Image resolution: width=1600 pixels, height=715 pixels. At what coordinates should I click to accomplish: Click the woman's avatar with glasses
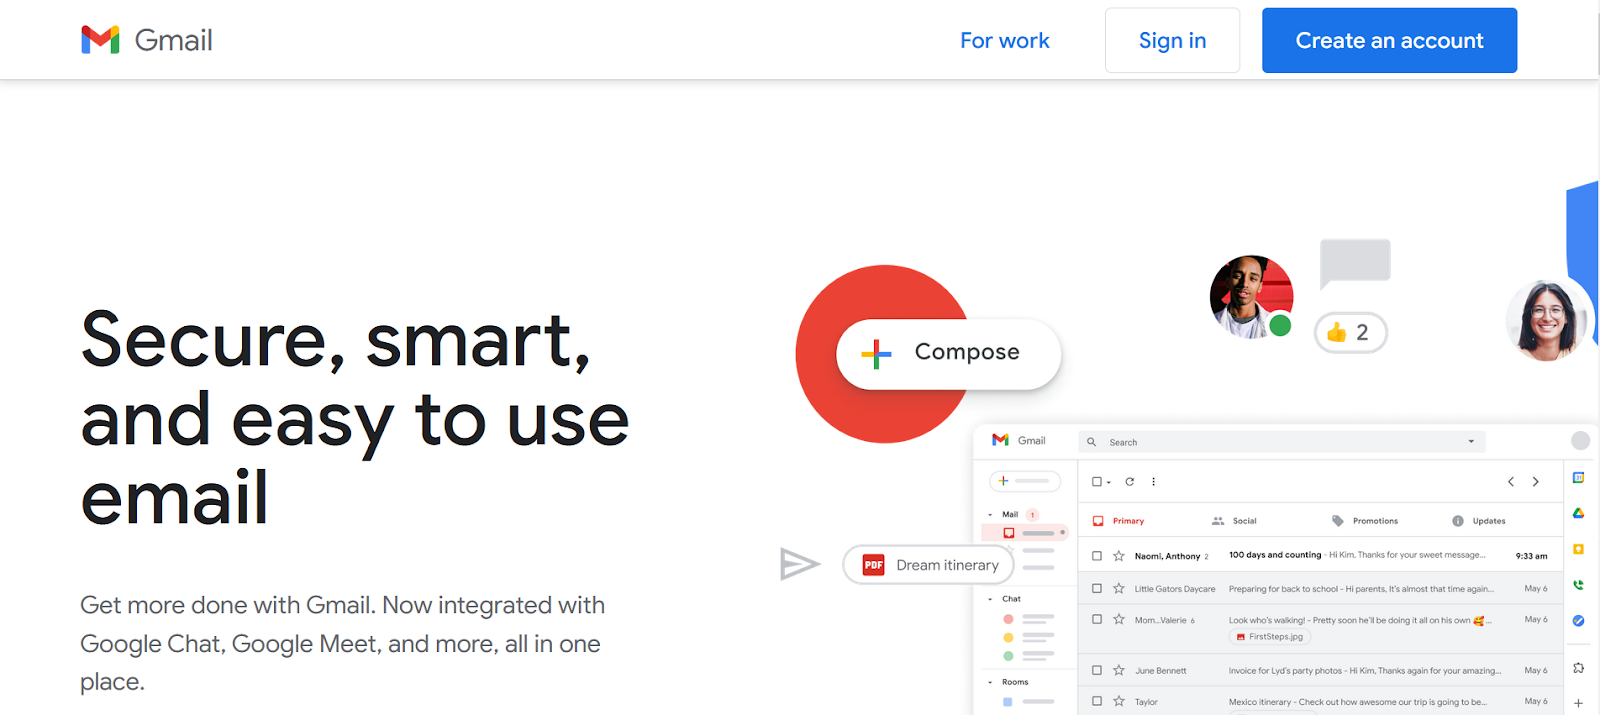pos(1546,320)
